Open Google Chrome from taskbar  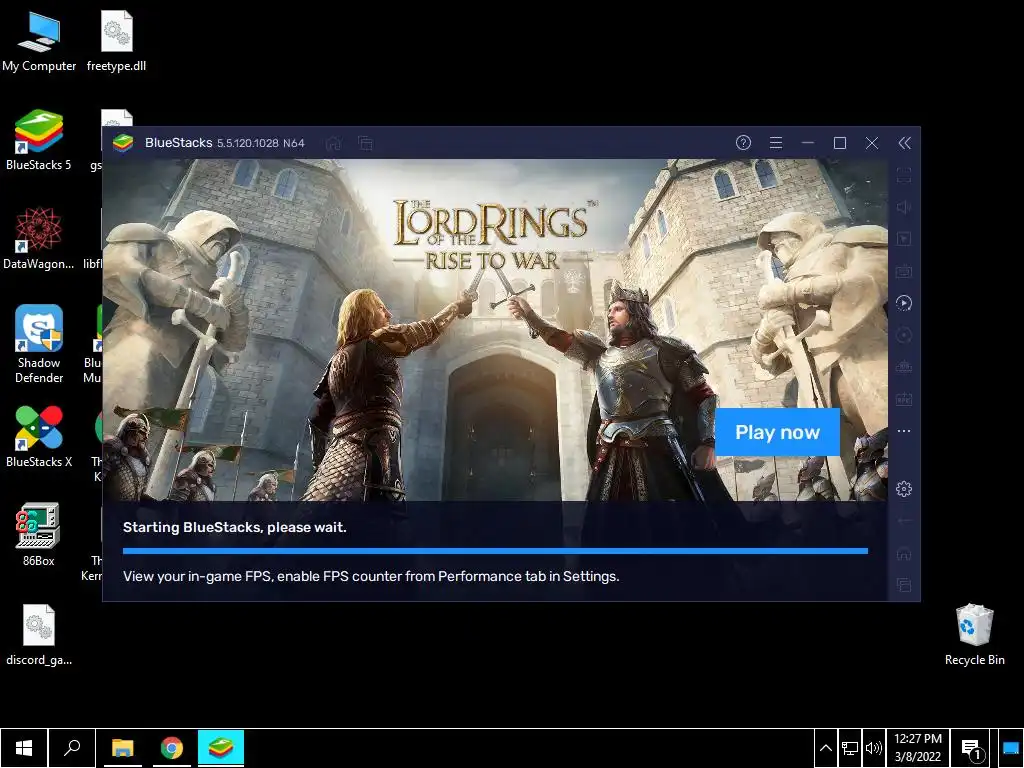coord(172,748)
